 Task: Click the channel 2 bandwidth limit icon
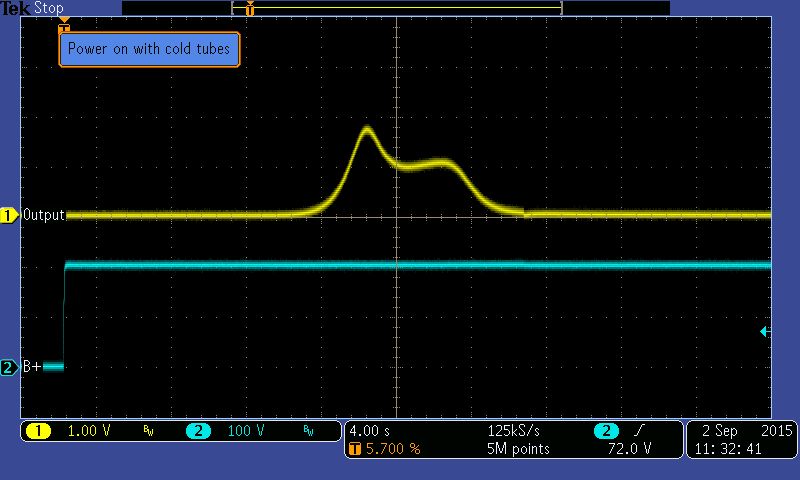(308, 432)
